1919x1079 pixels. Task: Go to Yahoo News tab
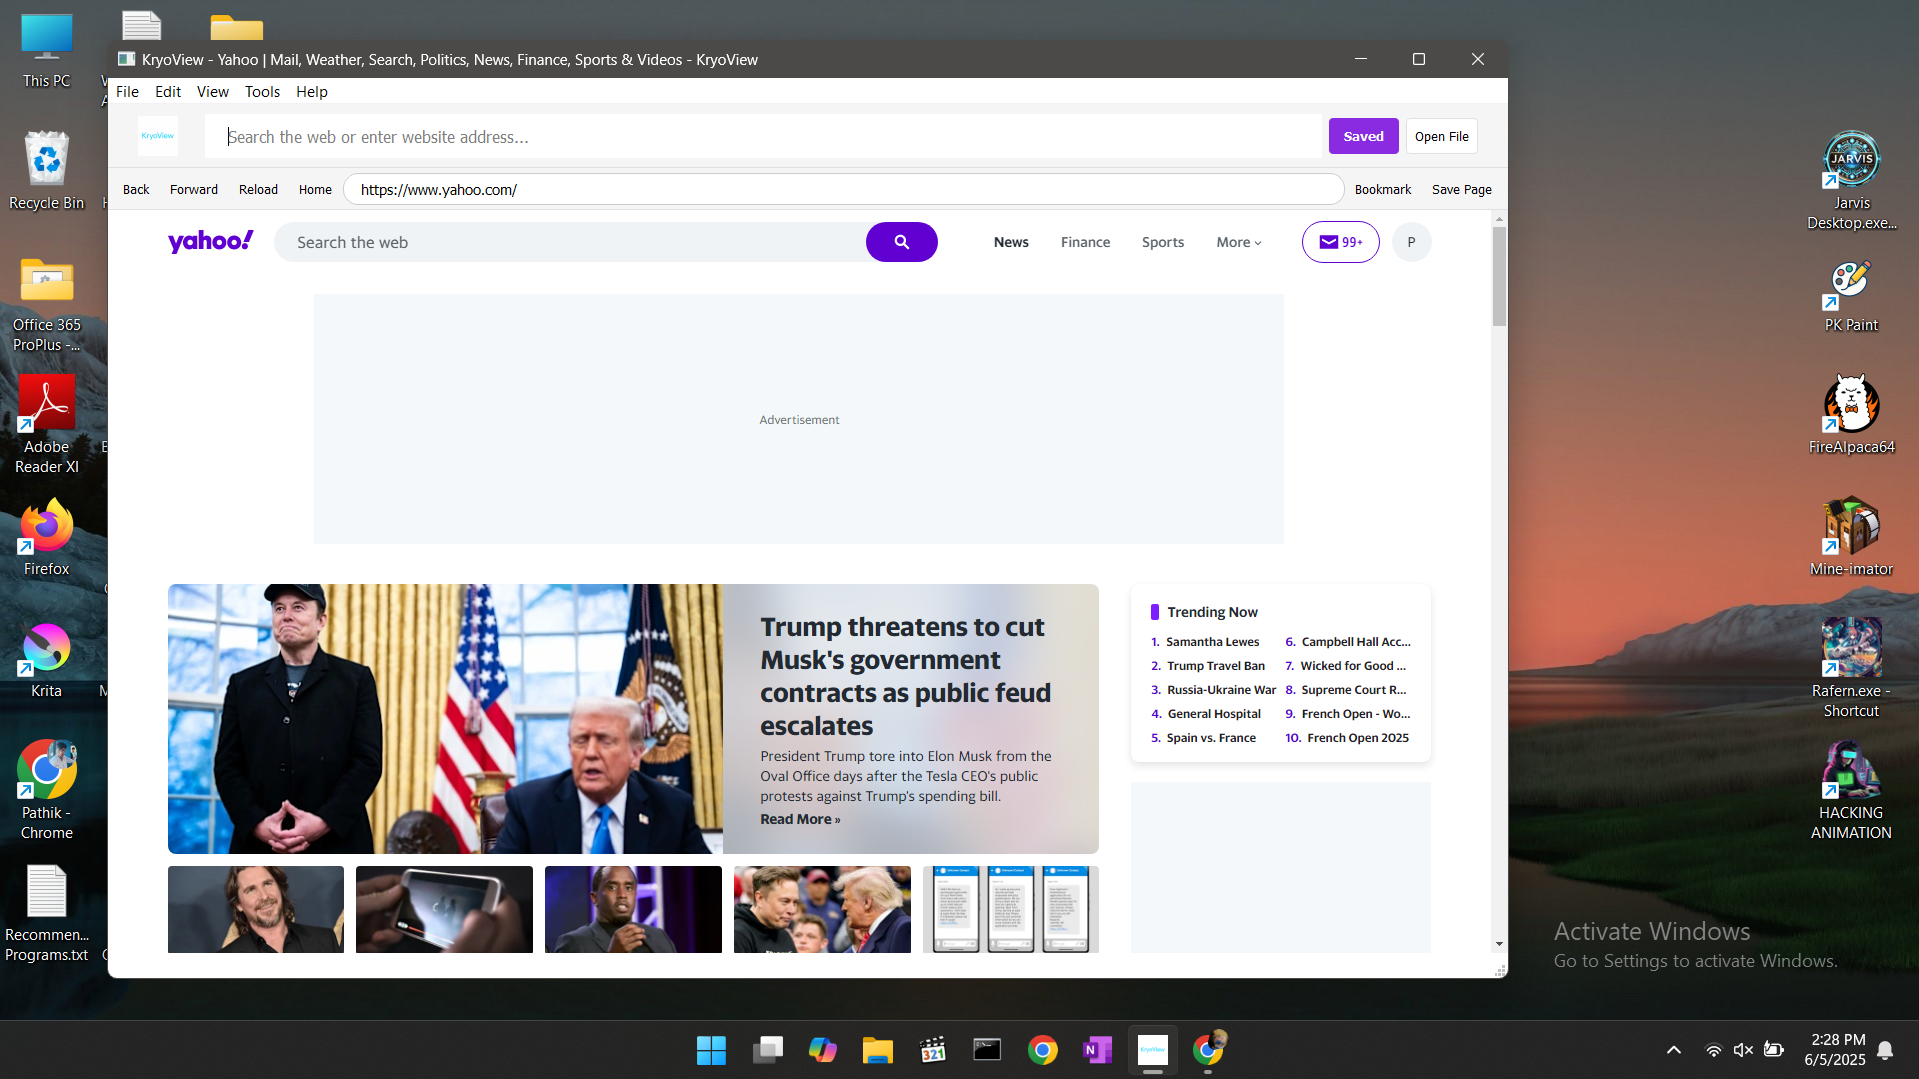point(1011,242)
